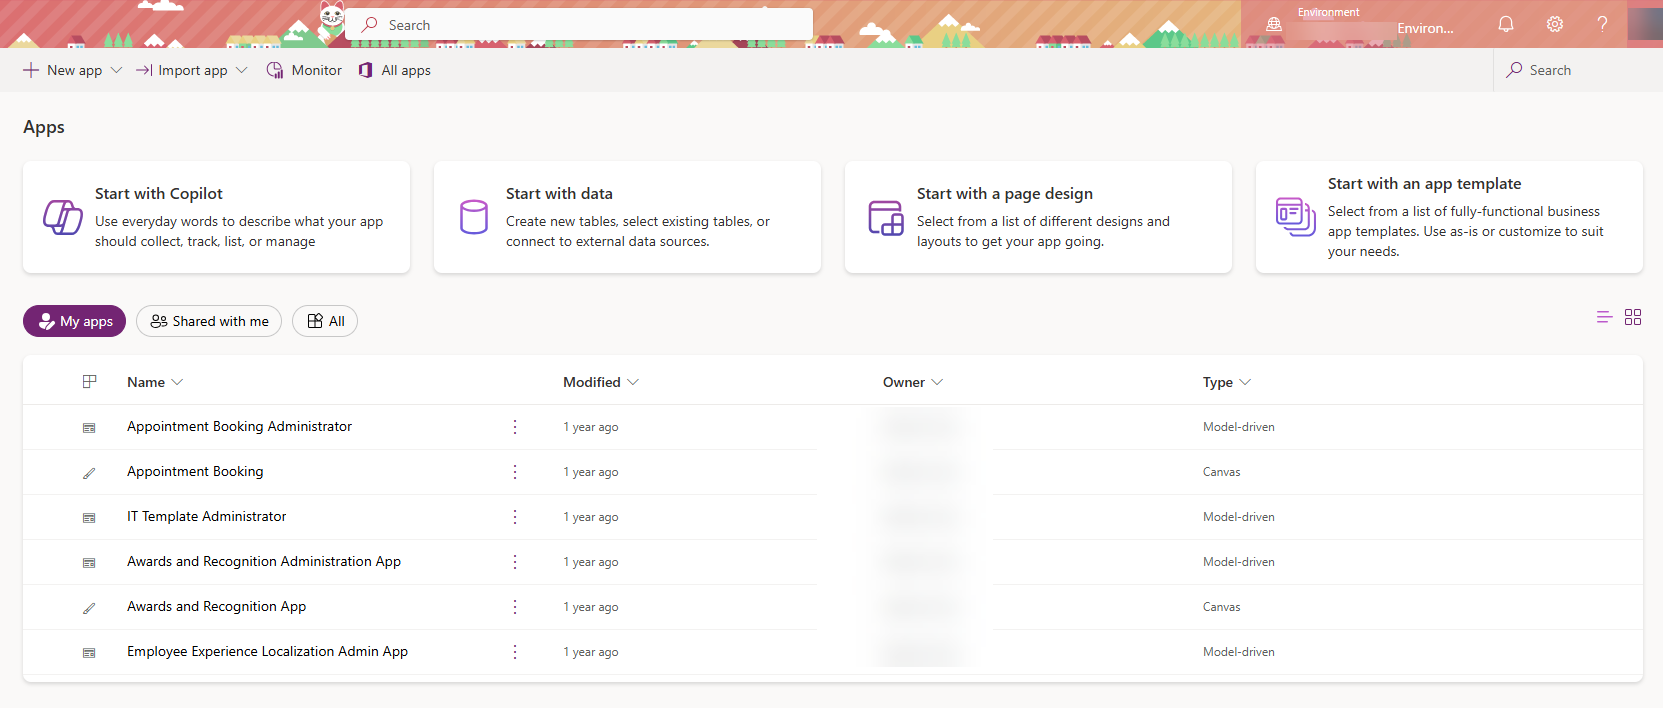Viewport: 1663px width, 708px height.
Task: Click Monitor in the command bar
Action: click(x=304, y=70)
